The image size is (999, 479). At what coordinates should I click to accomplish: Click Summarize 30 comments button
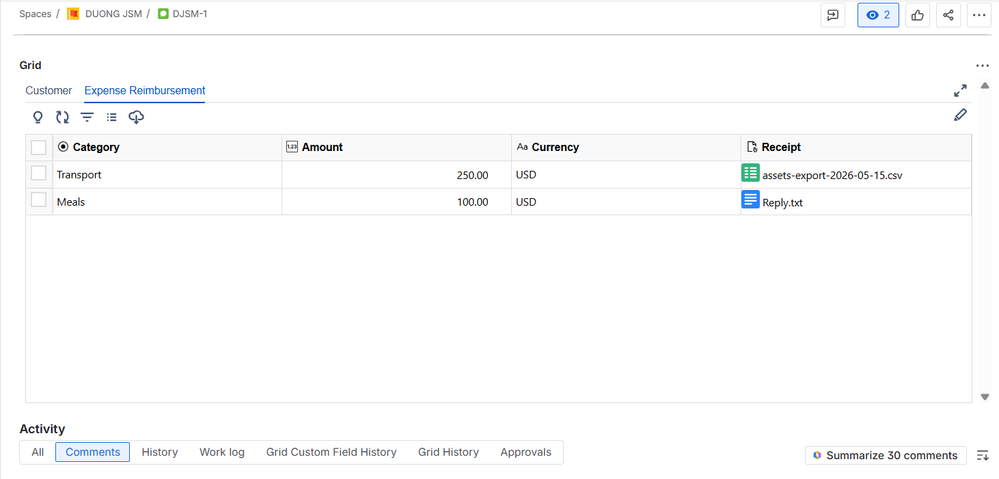coord(886,455)
